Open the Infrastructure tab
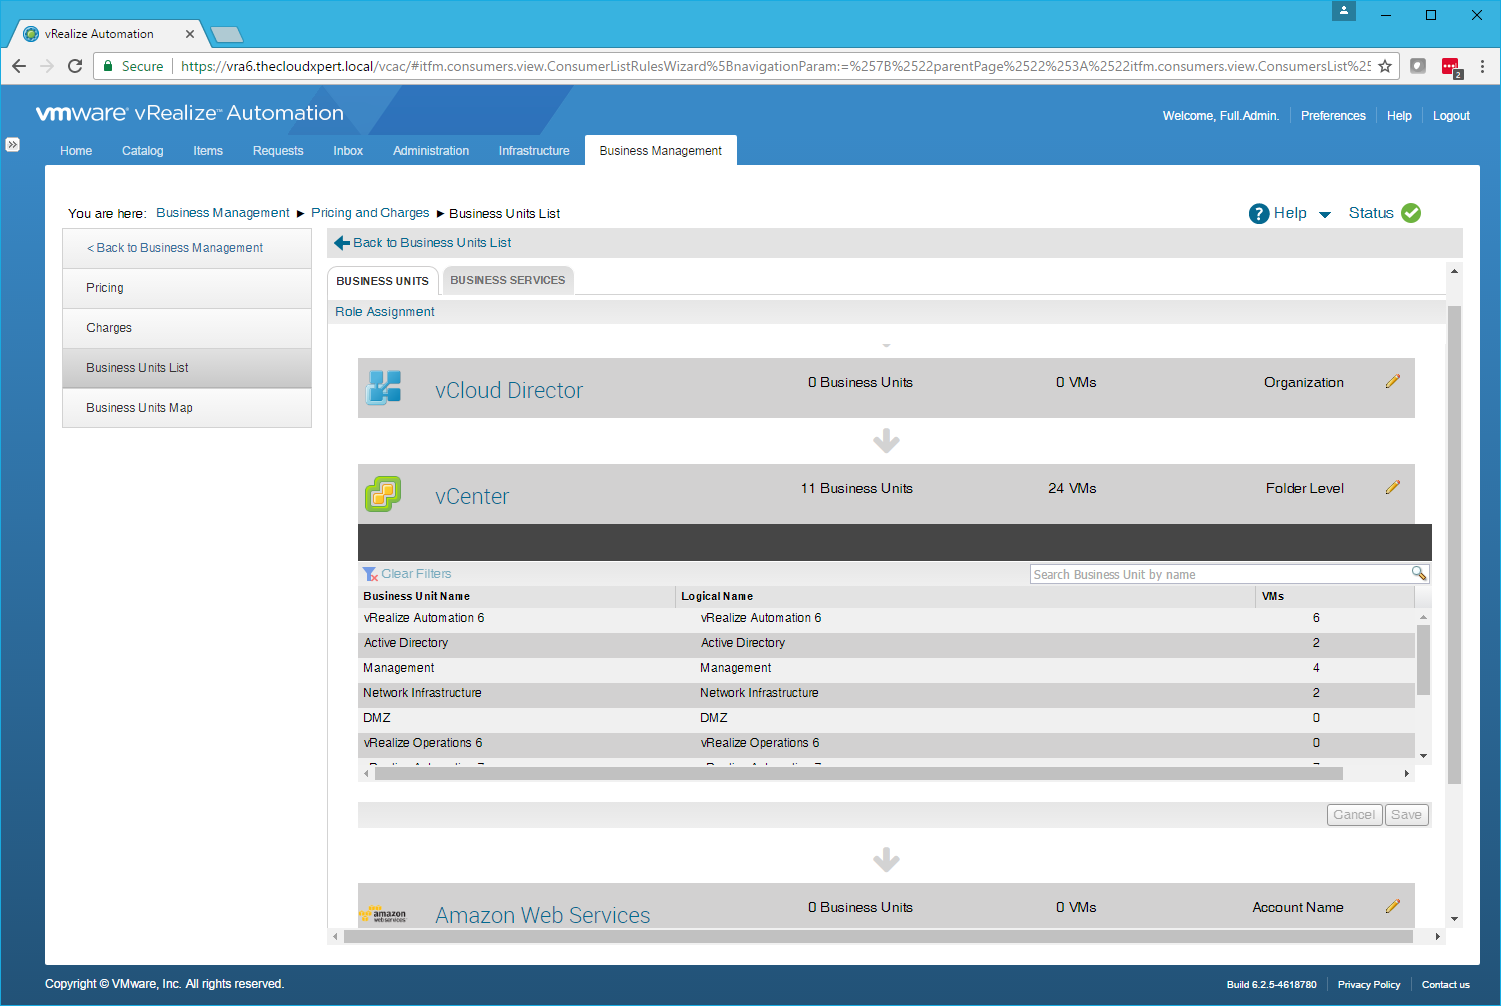This screenshot has width=1501, height=1006. coord(534,151)
